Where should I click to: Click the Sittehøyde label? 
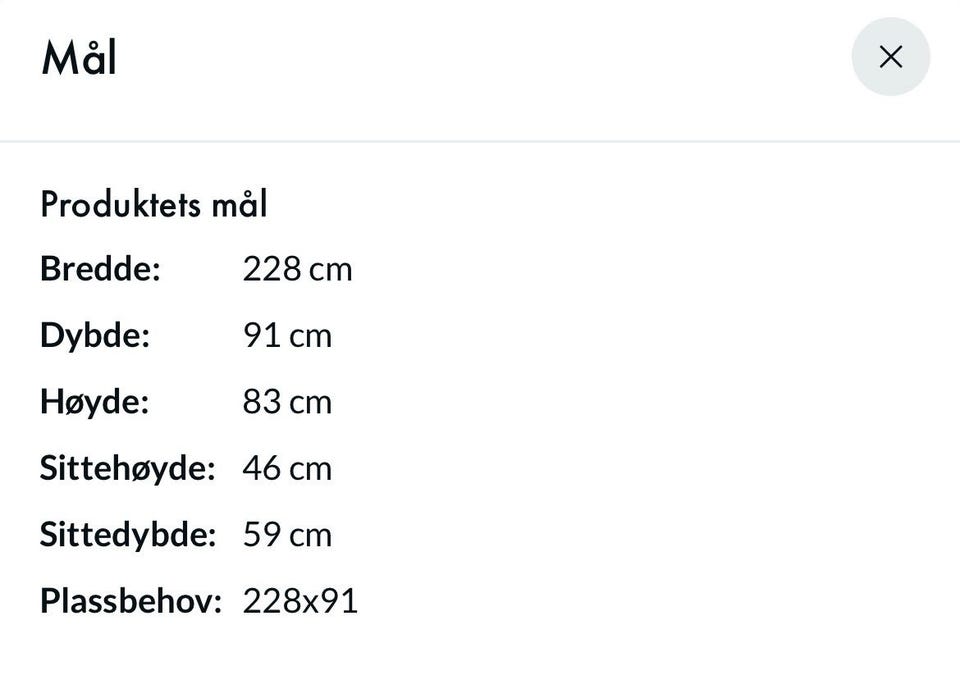click(128, 469)
